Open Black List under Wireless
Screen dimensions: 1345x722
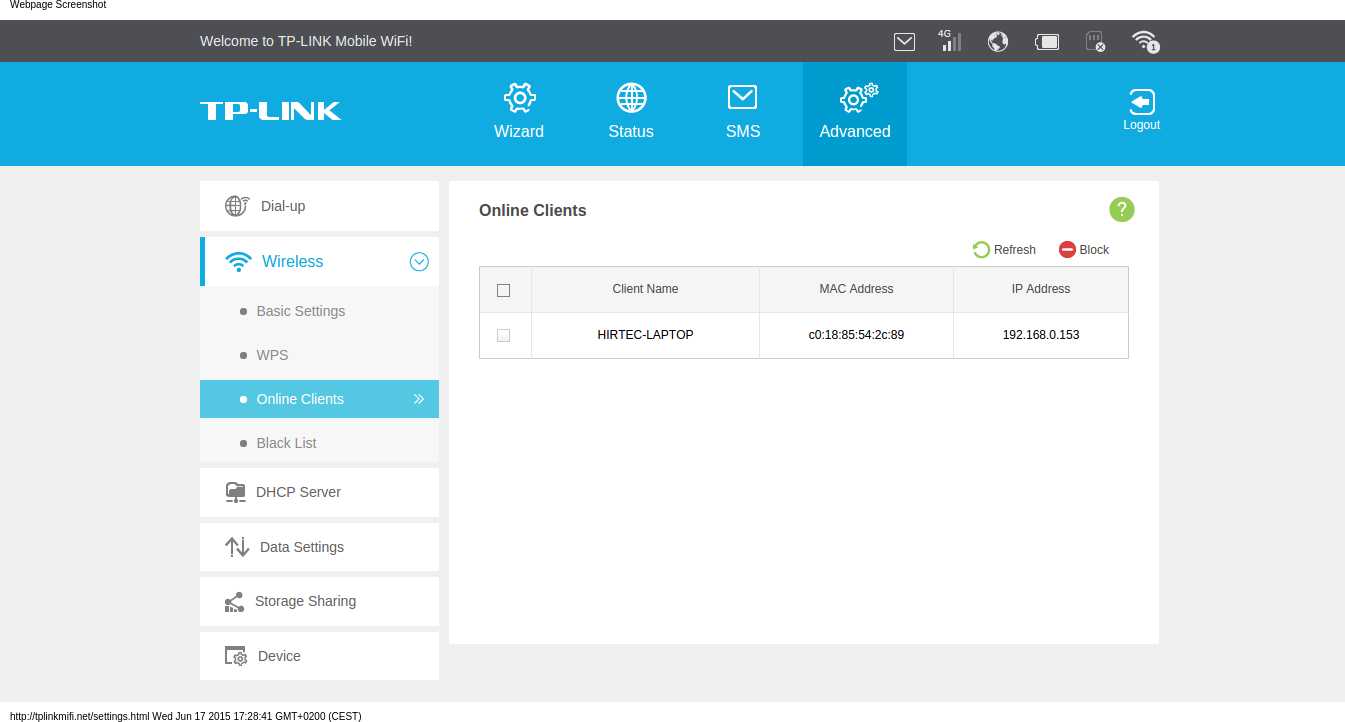pos(286,443)
